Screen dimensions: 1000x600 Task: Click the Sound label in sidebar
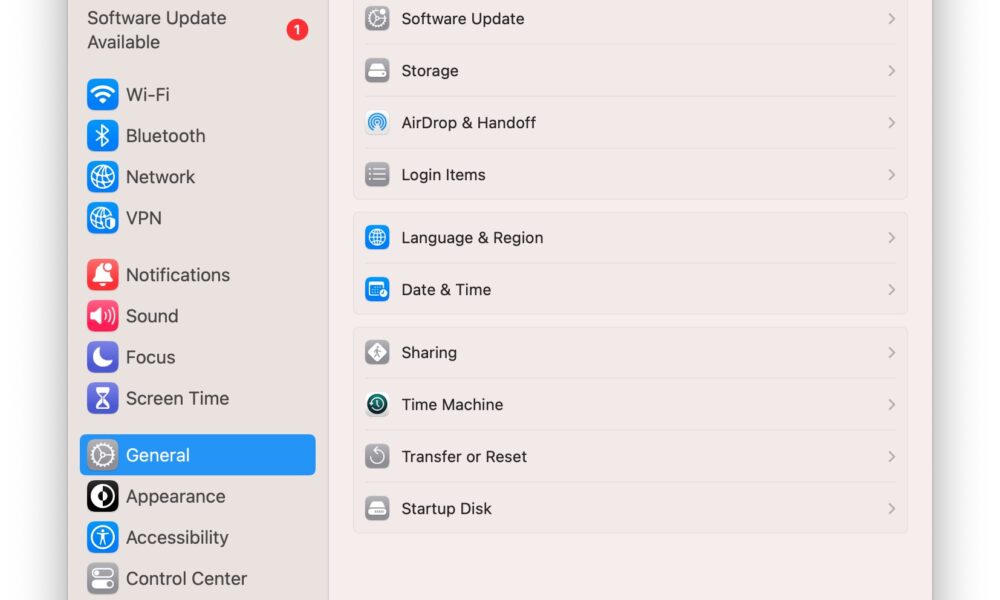coord(152,316)
